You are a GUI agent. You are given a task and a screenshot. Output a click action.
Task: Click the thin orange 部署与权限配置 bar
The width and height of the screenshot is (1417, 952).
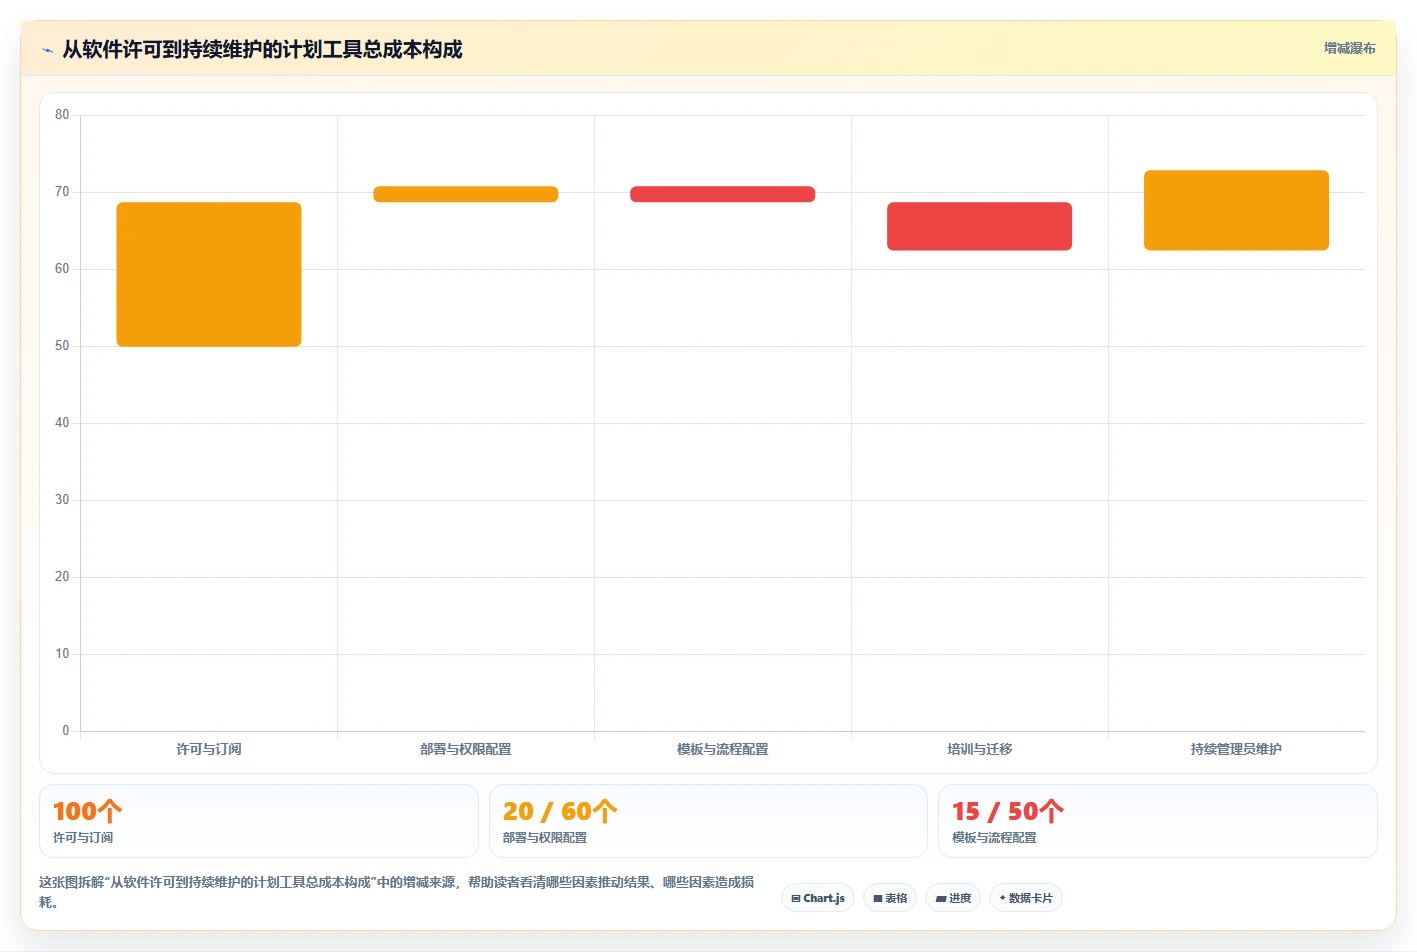[x=466, y=194]
